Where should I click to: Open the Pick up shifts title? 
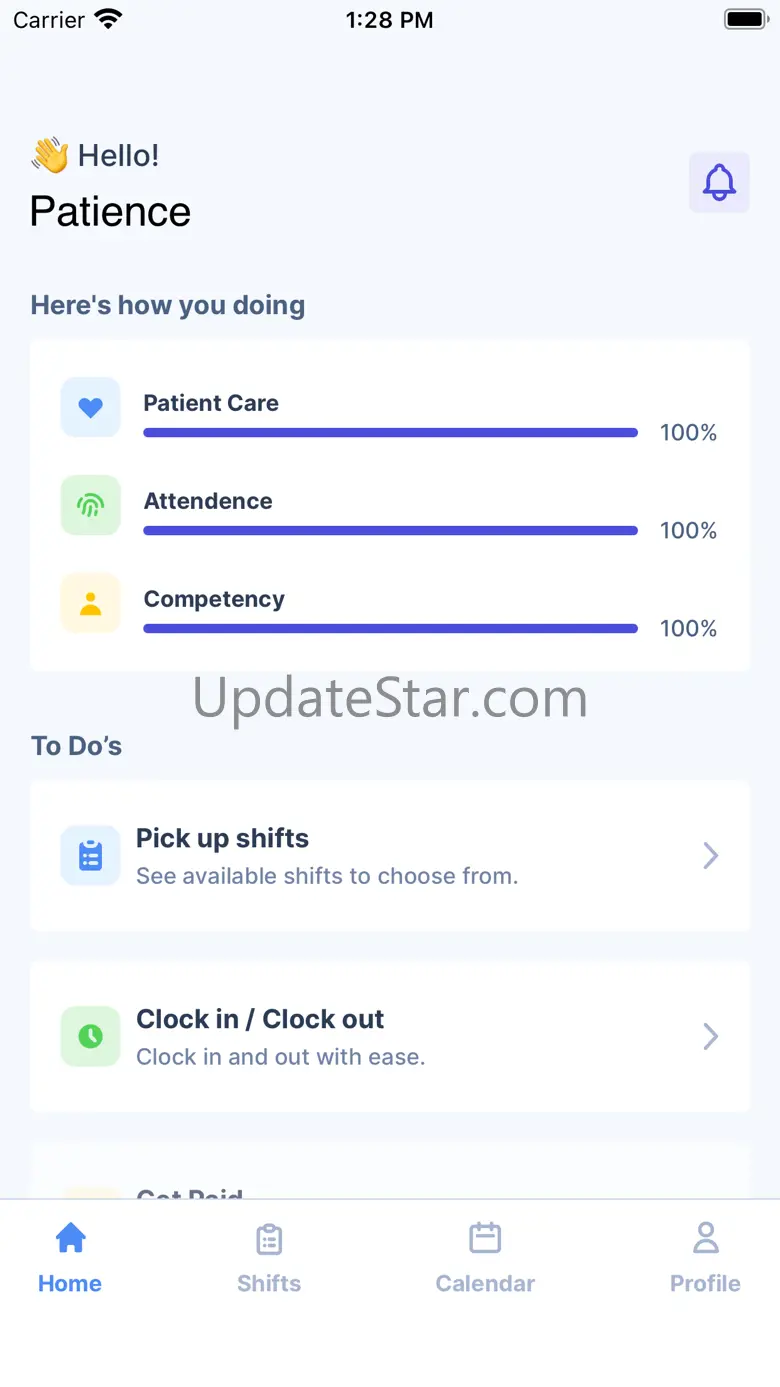click(222, 838)
